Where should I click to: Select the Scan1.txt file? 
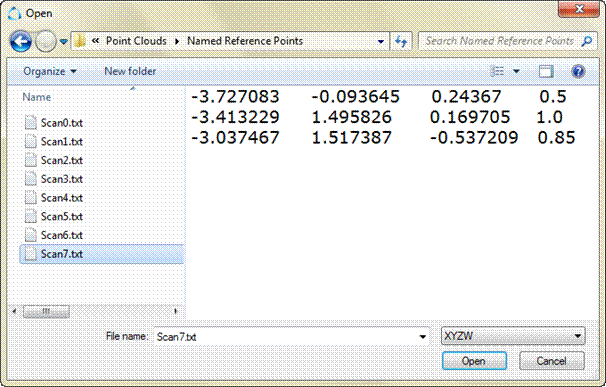(x=62, y=142)
